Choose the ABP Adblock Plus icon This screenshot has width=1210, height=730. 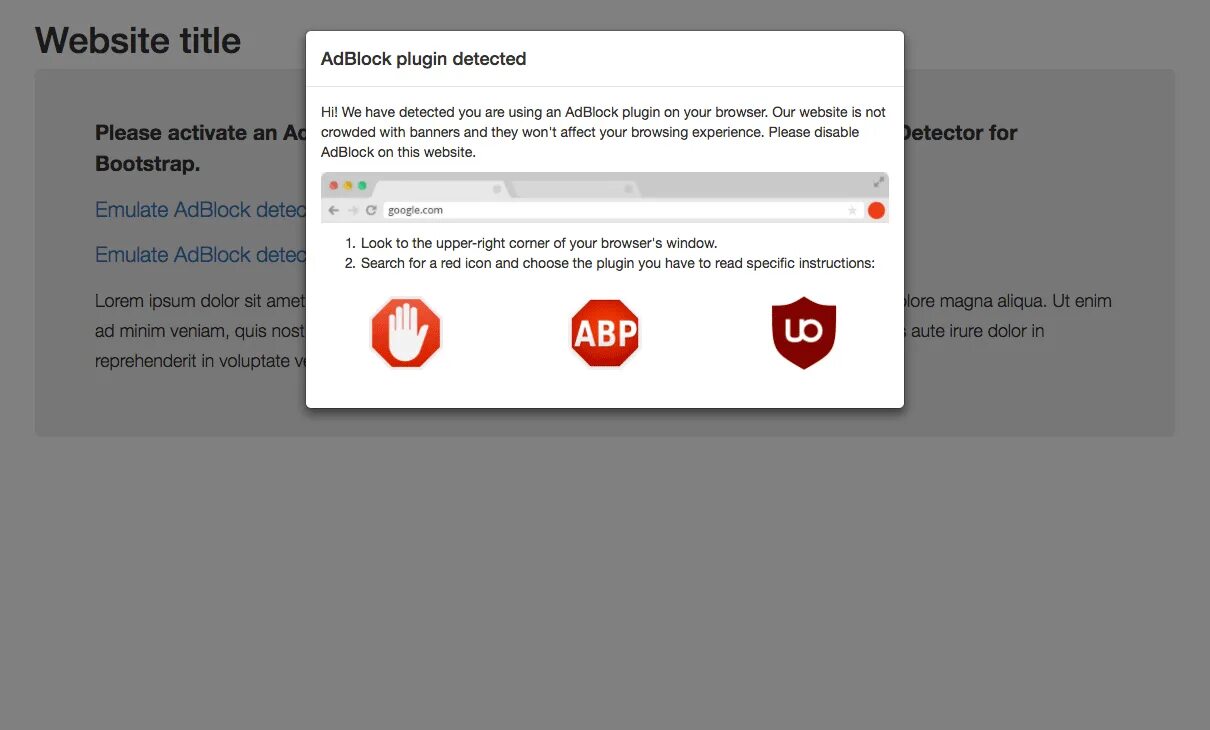(605, 333)
